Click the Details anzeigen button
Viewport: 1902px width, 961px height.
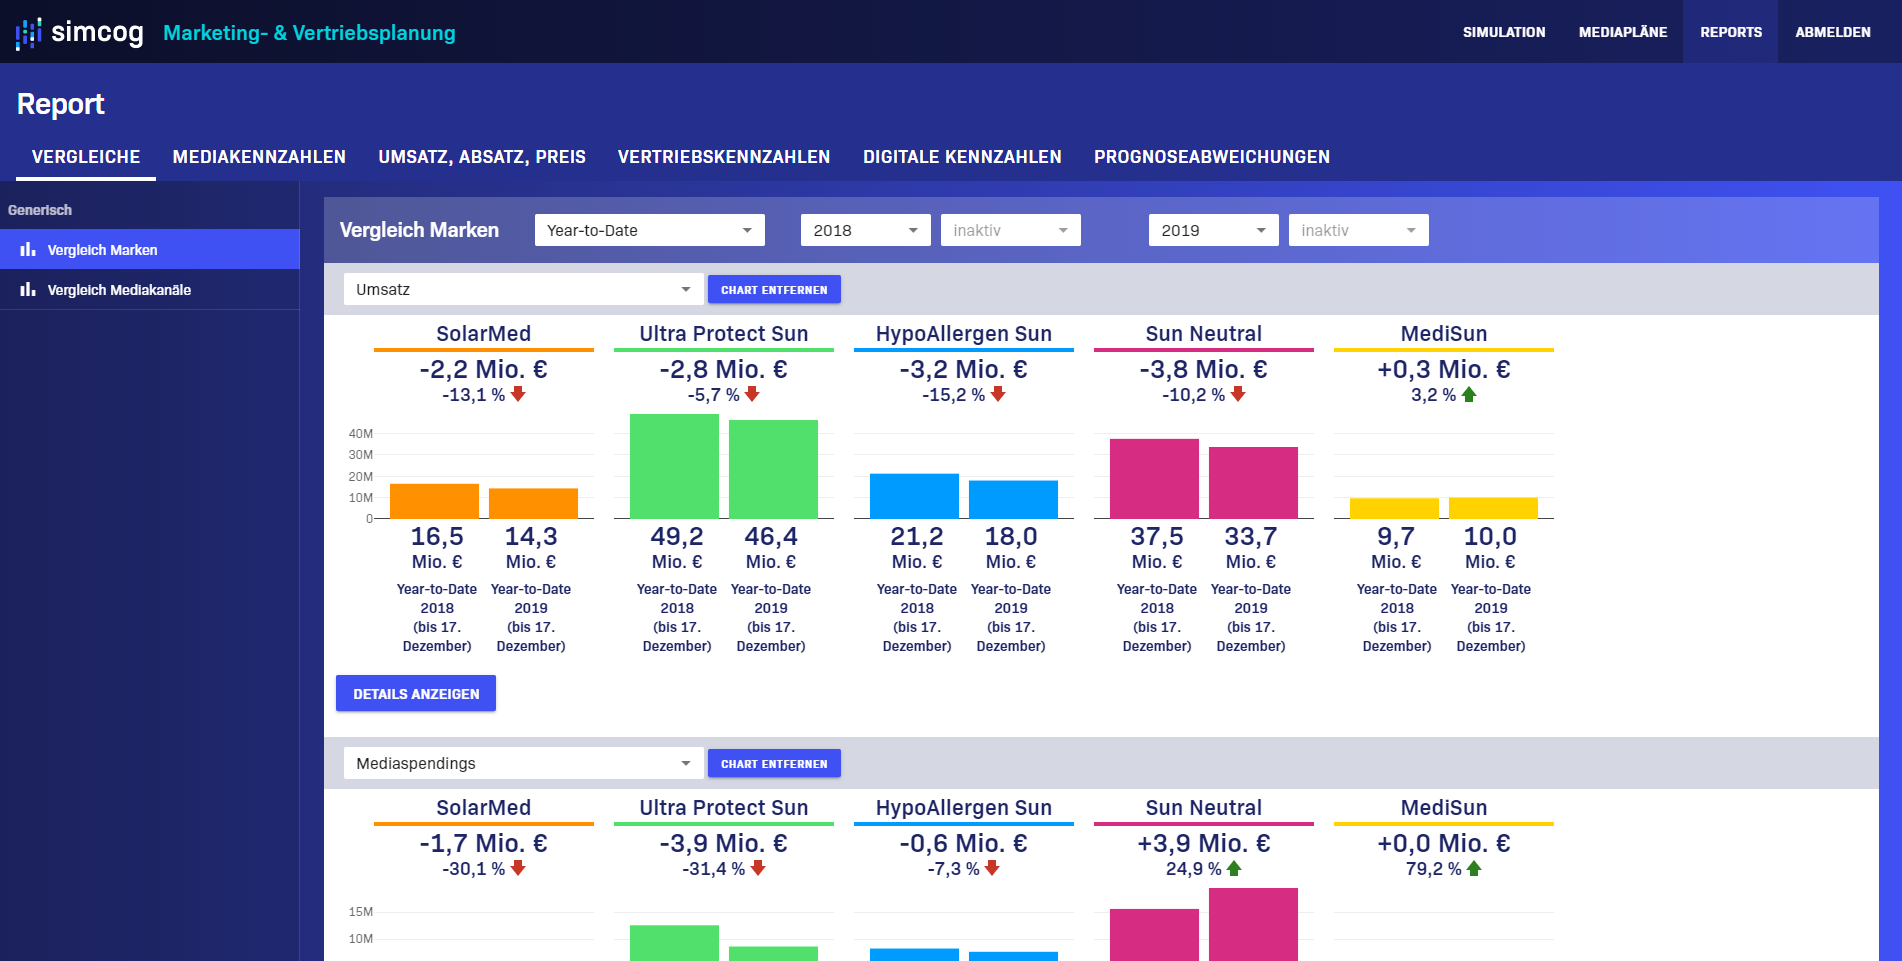(416, 693)
